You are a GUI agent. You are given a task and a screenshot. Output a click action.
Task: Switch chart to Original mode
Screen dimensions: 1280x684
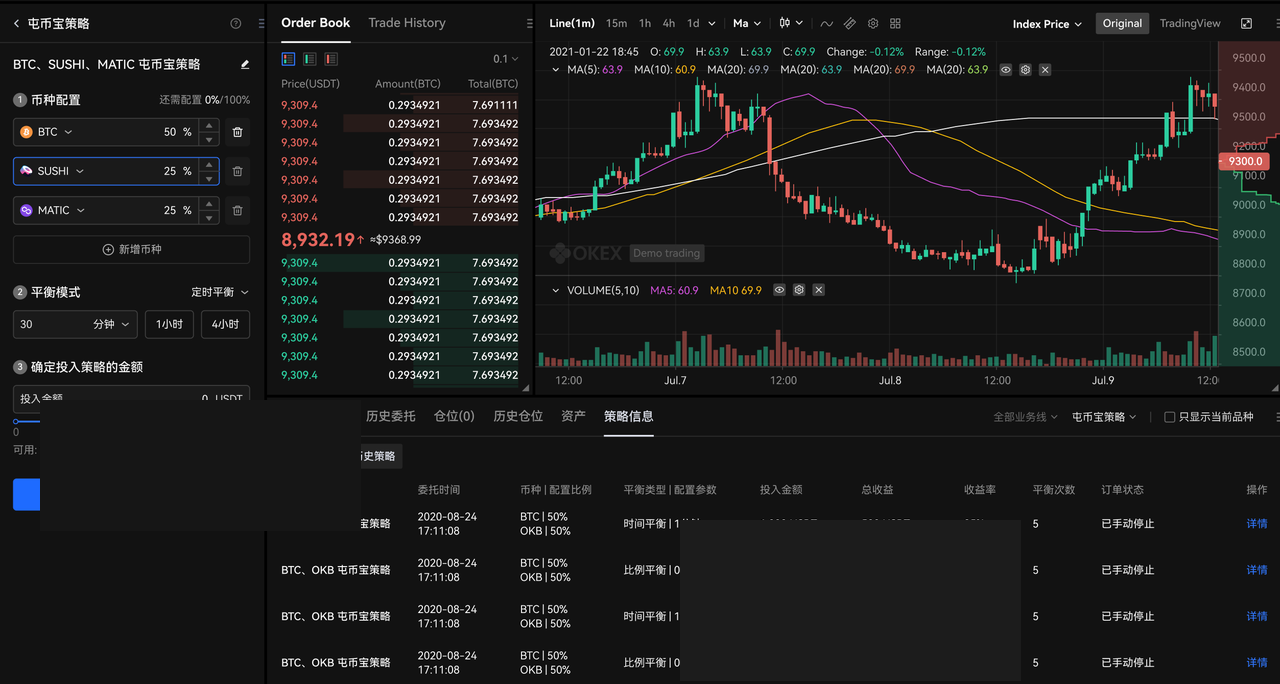1122,23
